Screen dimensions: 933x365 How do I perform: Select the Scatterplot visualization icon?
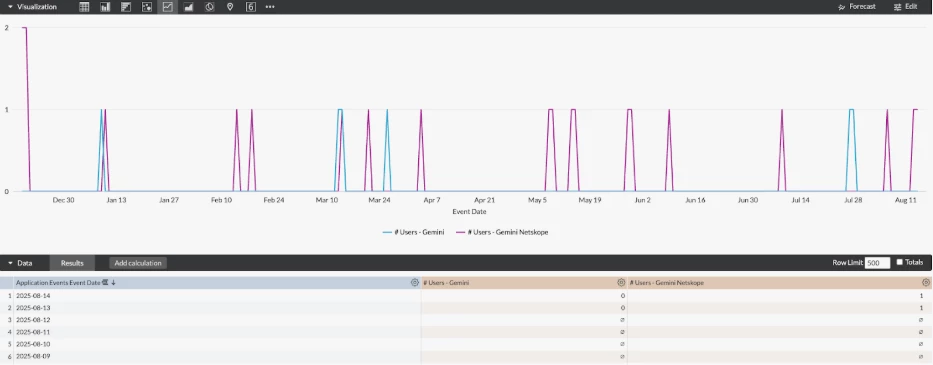147,7
